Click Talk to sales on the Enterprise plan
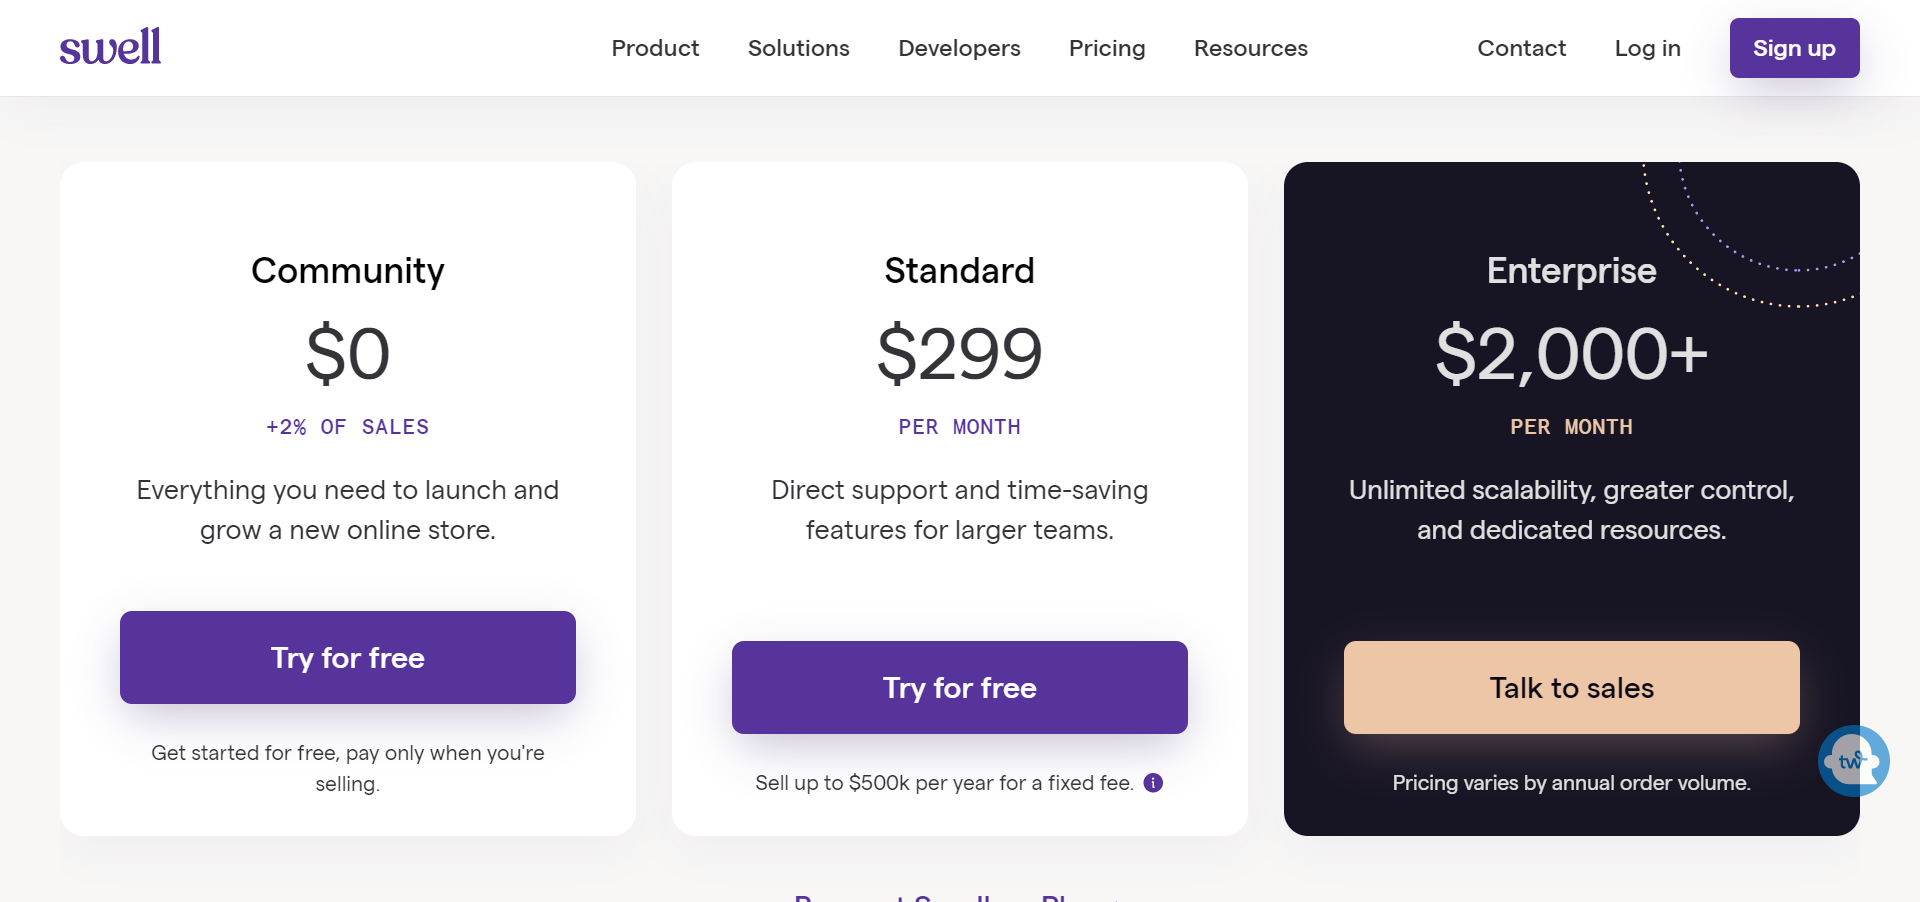1920x902 pixels. (1570, 687)
